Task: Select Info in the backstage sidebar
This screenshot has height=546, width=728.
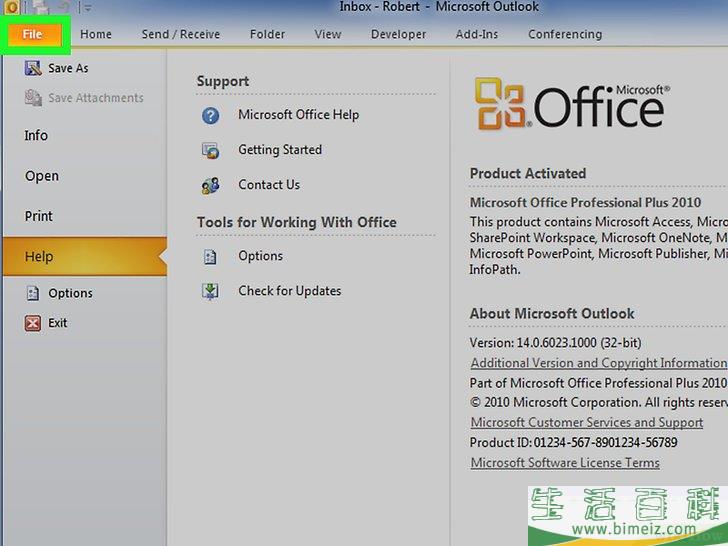Action: point(36,135)
